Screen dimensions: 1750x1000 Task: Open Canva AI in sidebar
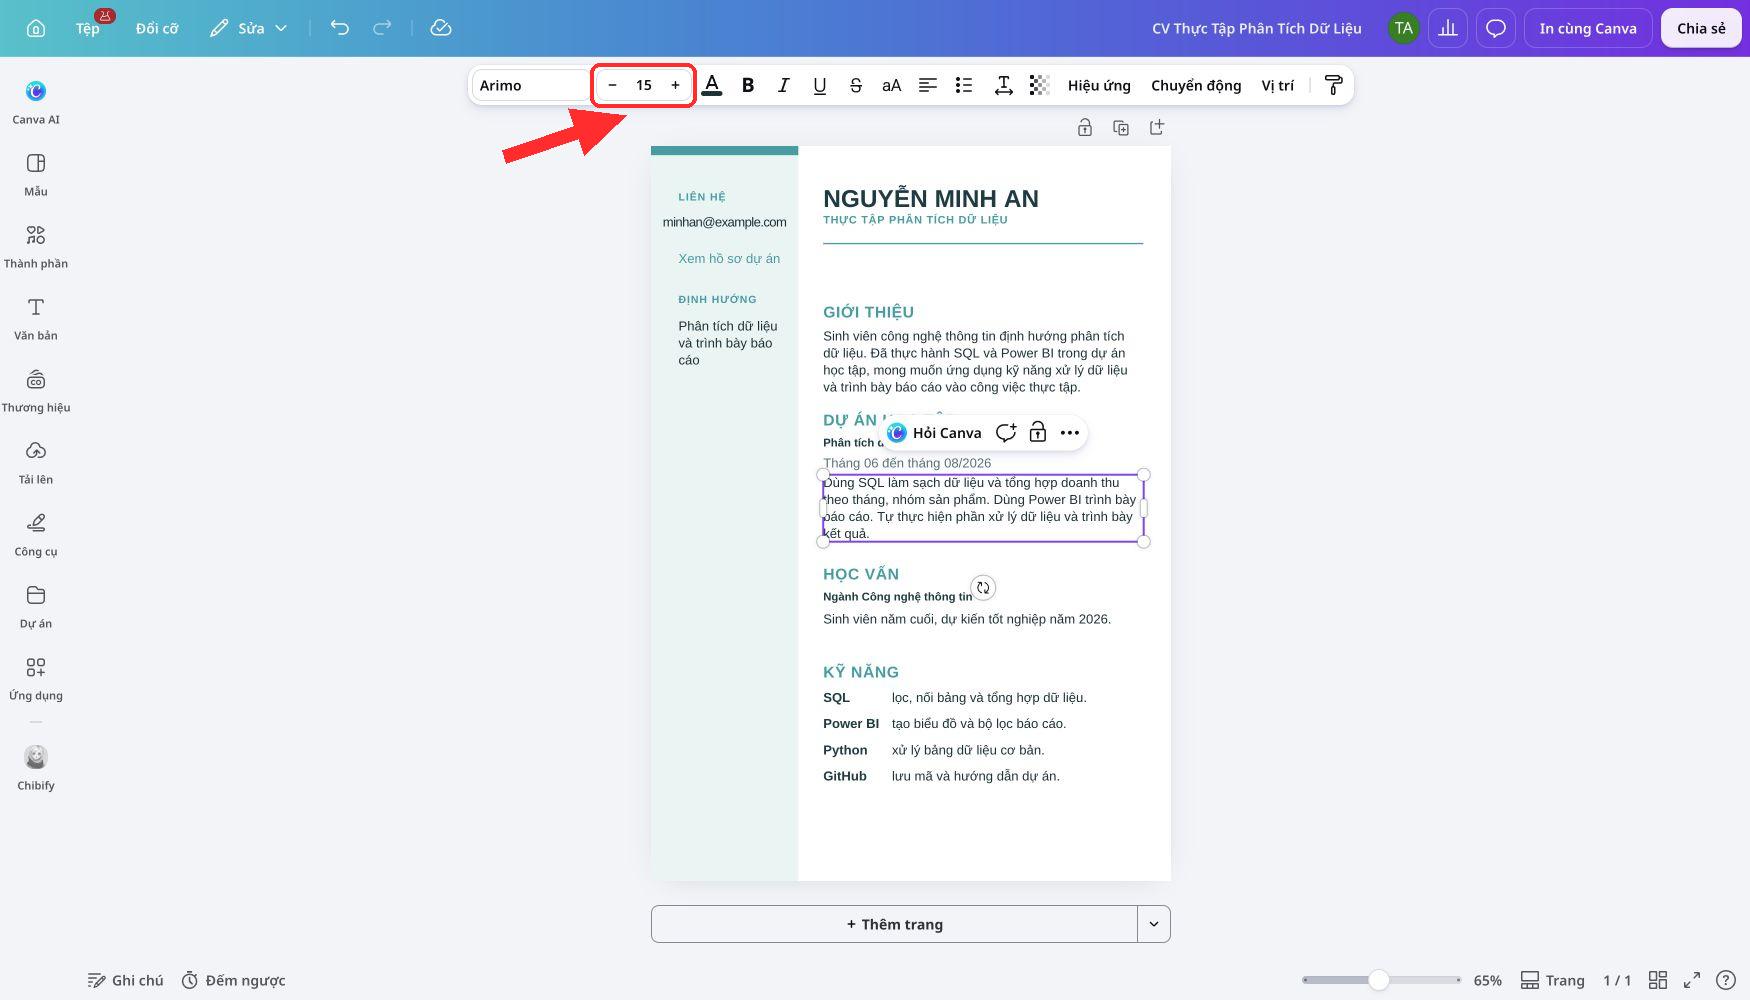pyautogui.click(x=36, y=103)
